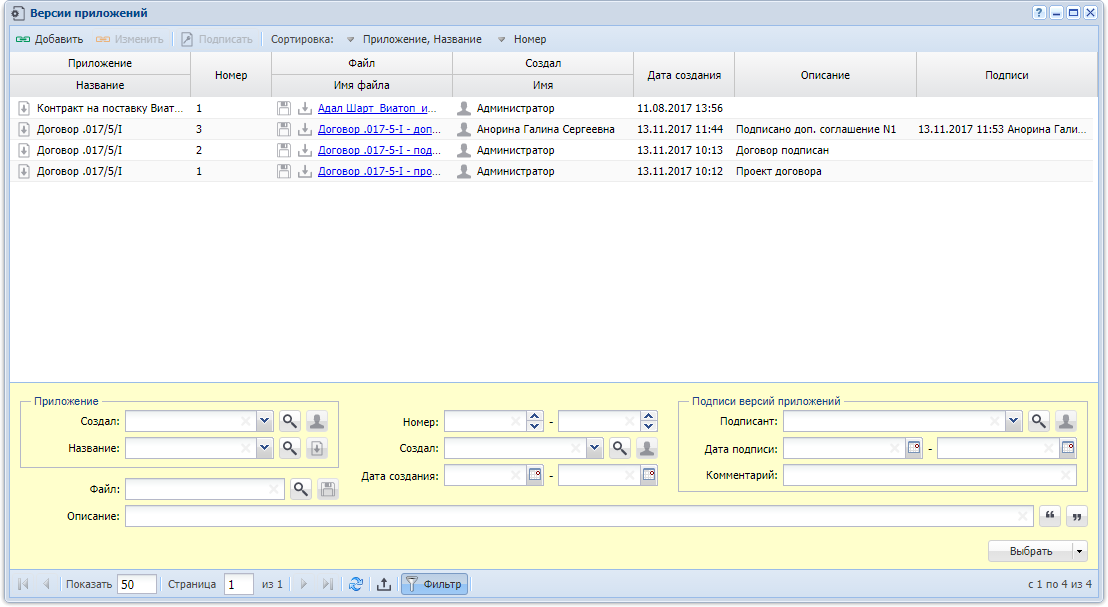Open the Выбрать button dropdown arrow
1108x607 pixels.
point(1080,551)
